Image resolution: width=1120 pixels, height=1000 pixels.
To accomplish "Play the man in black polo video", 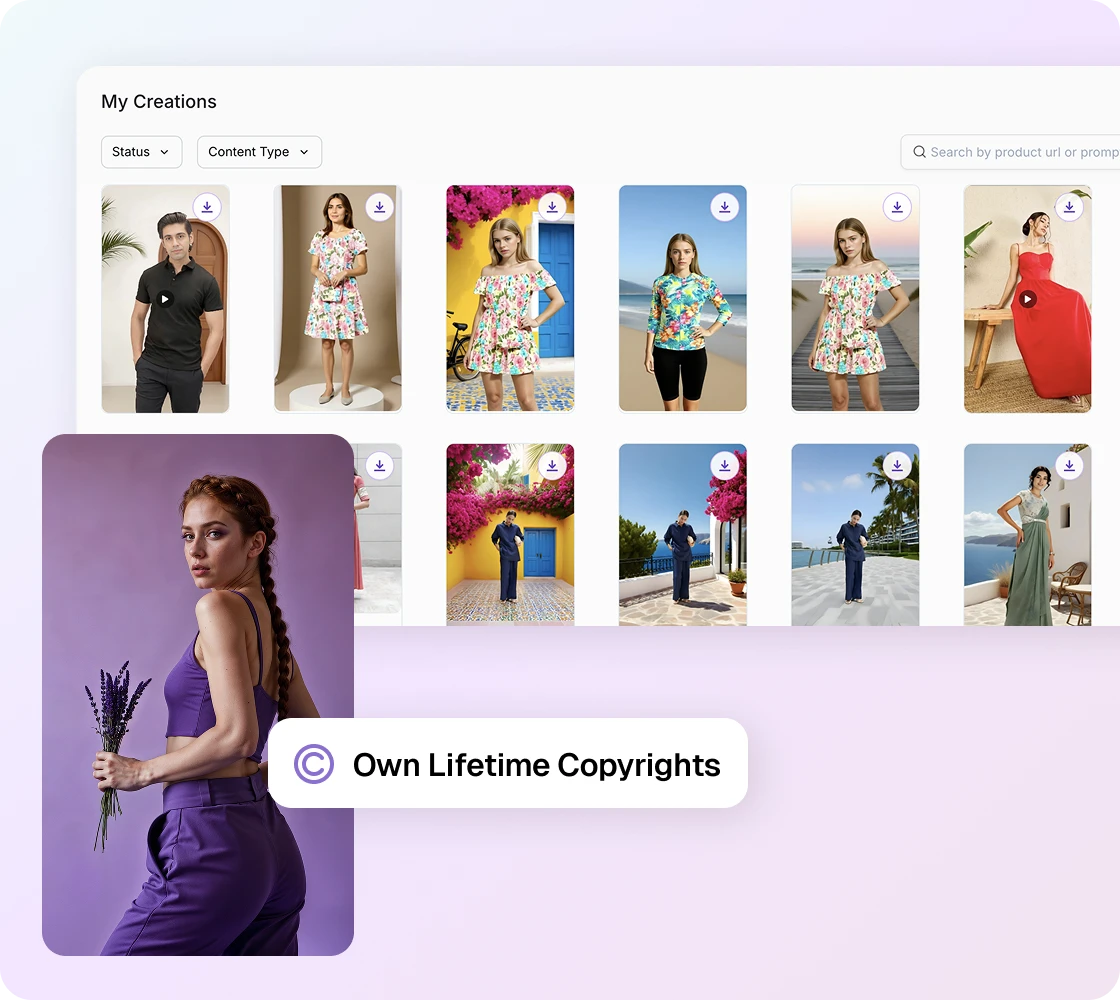I will 165,299.
